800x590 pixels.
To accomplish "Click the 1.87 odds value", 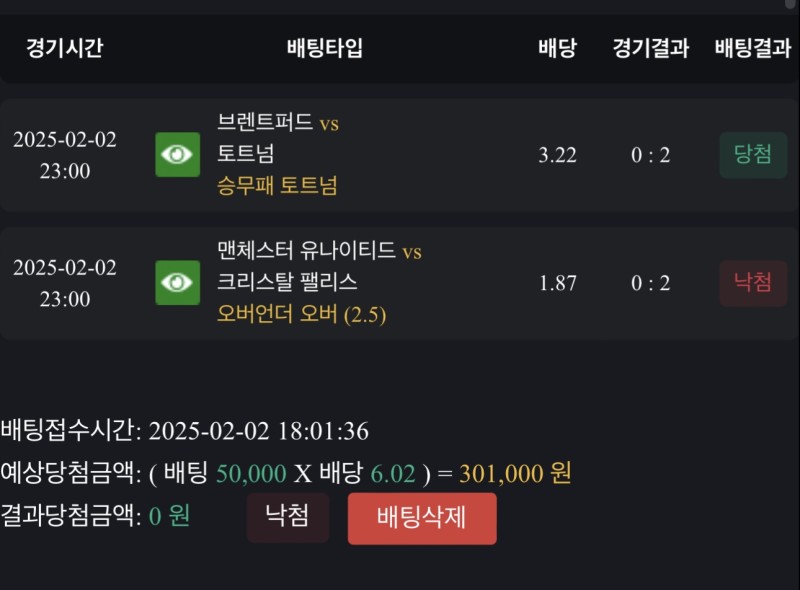I will [x=557, y=283].
